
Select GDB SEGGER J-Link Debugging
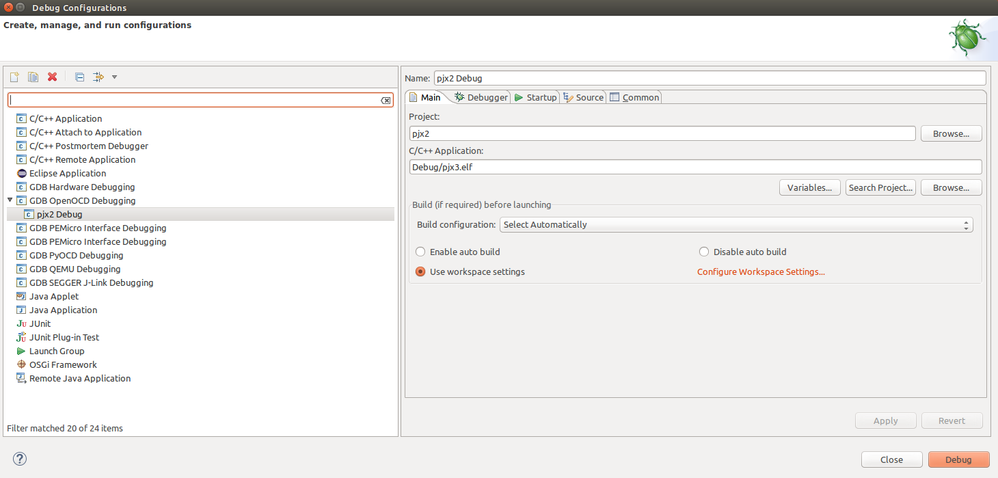click(91, 283)
